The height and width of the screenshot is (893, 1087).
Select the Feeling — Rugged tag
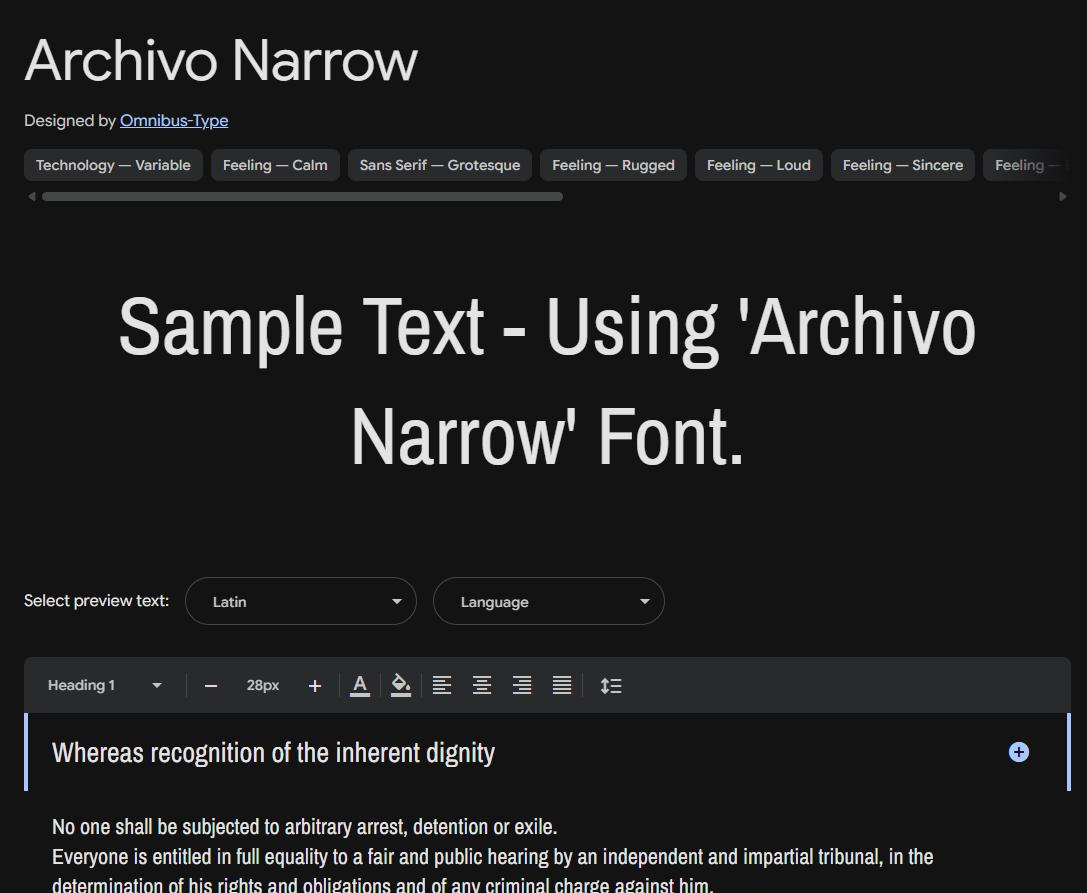click(x=614, y=165)
